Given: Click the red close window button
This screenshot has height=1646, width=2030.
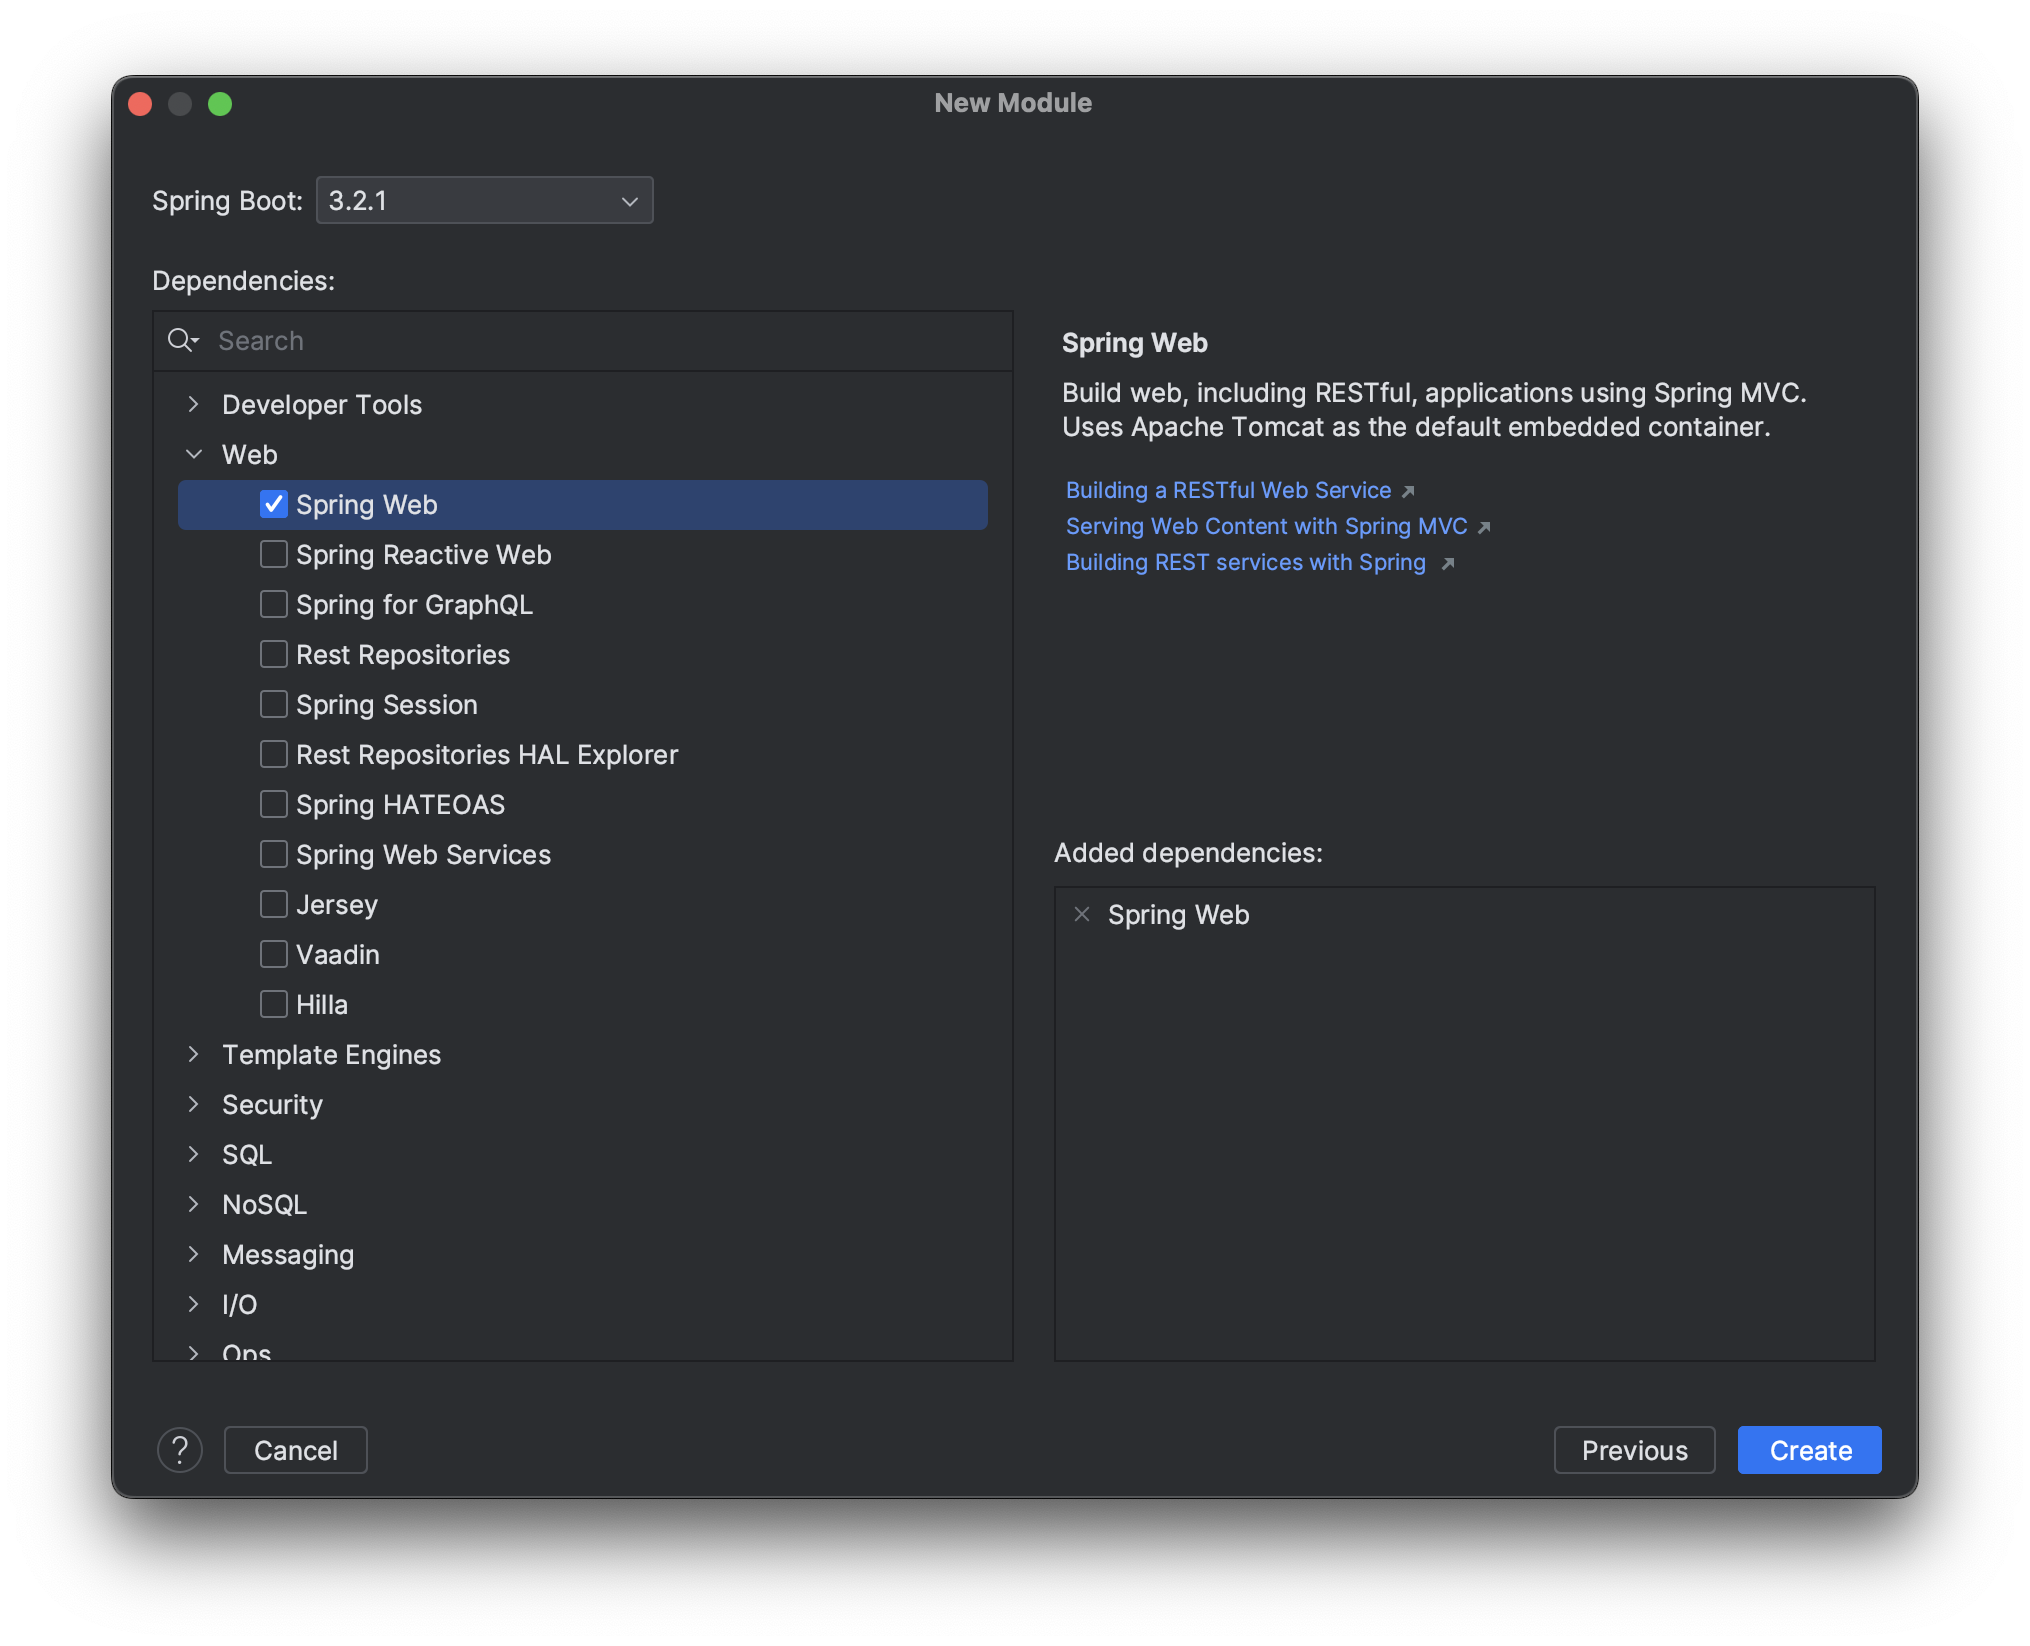Looking at the screenshot, I should pyautogui.click(x=140, y=104).
